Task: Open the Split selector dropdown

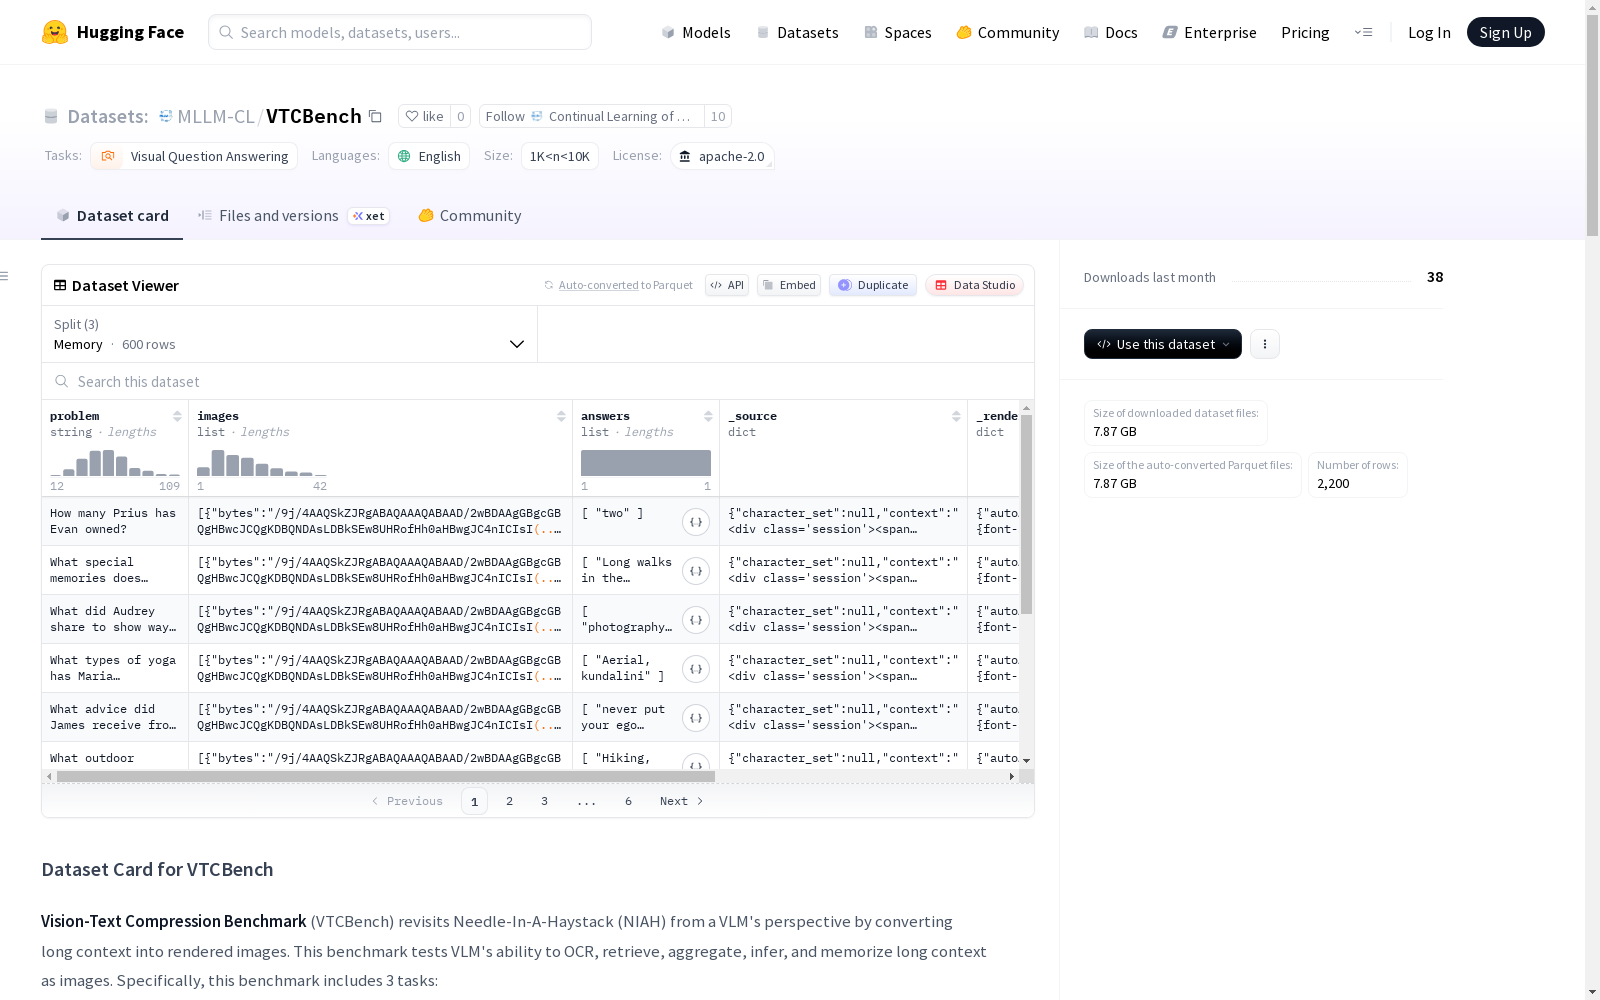Action: (x=290, y=334)
